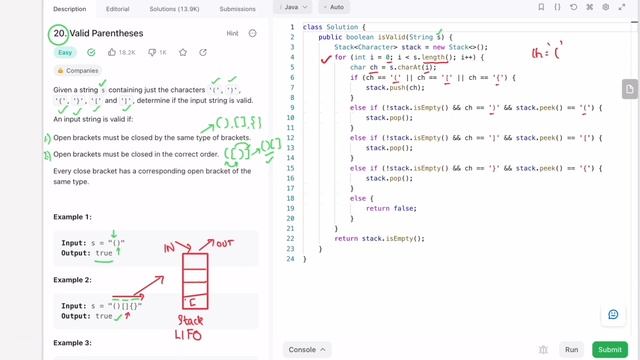The height and width of the screenshot is (360, 640).
Task: Submit the solution
Action: [x=610, y=350]
